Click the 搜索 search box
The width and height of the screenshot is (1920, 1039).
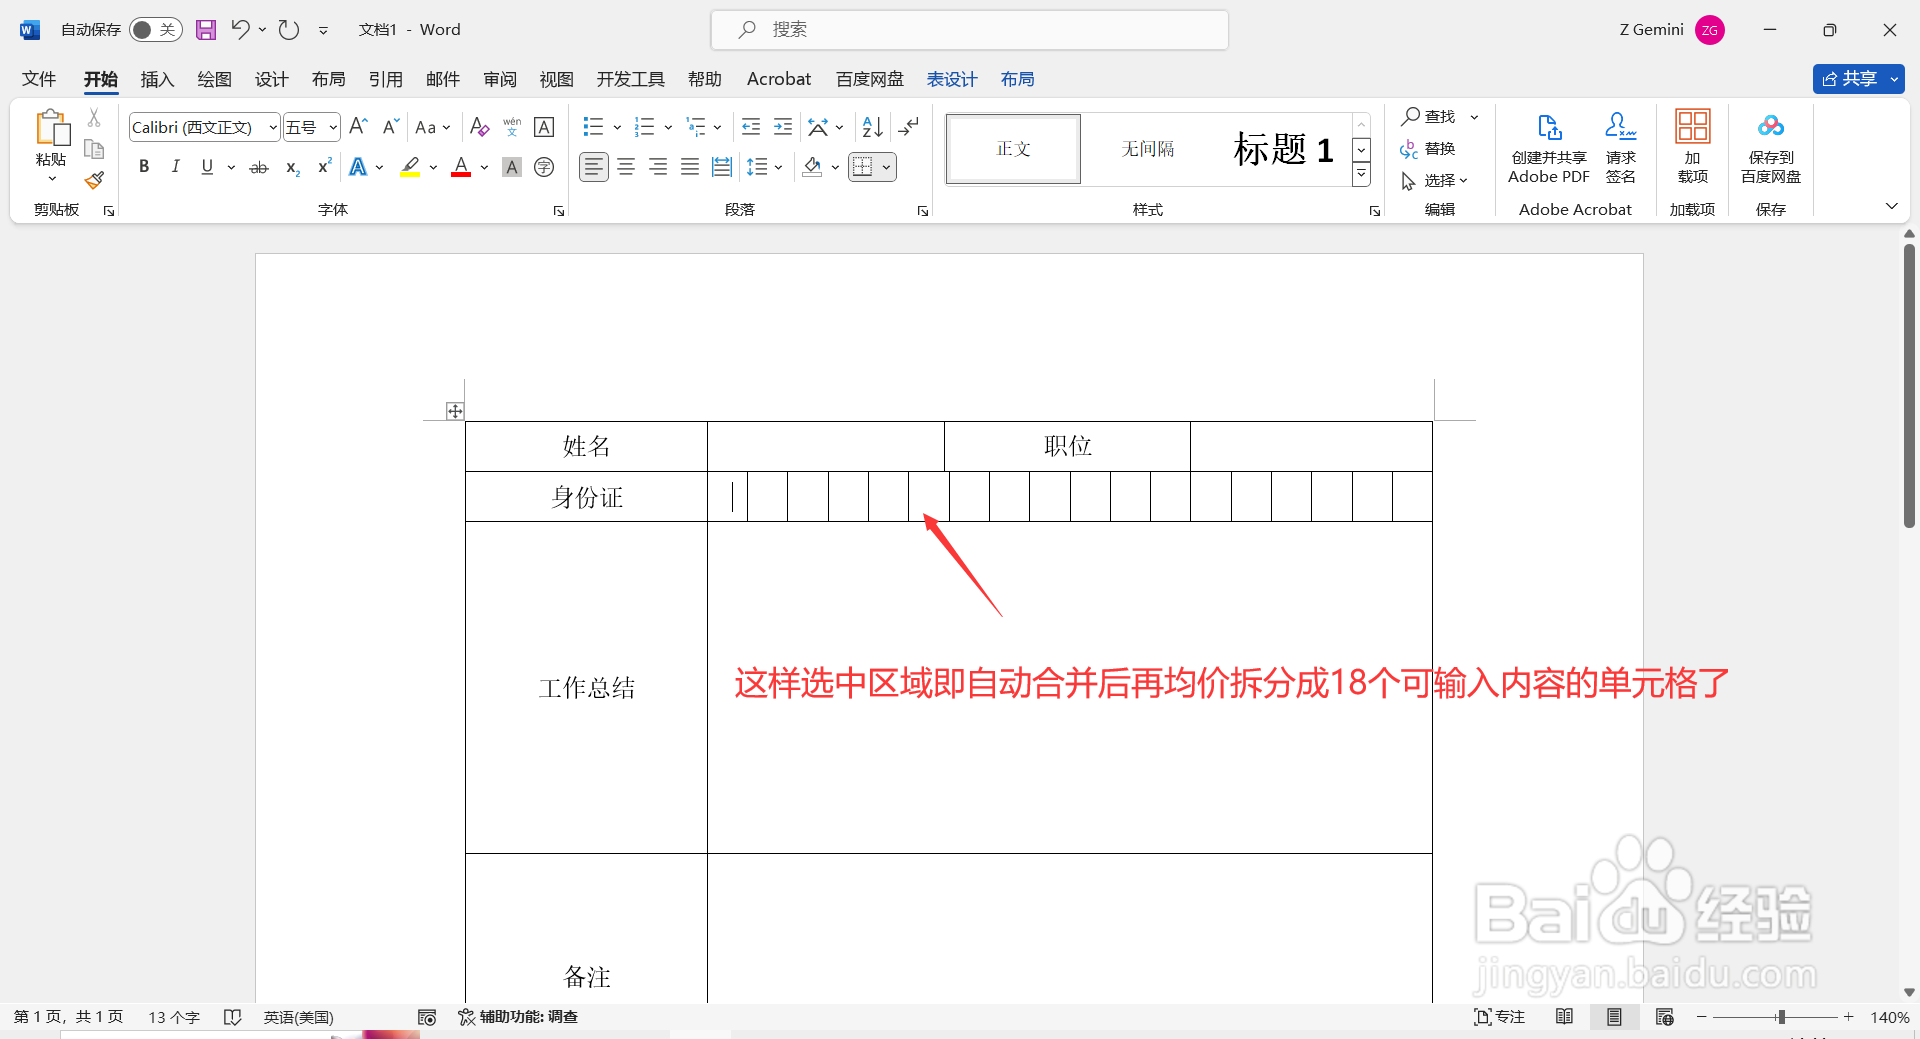click(x=968, y=29)
